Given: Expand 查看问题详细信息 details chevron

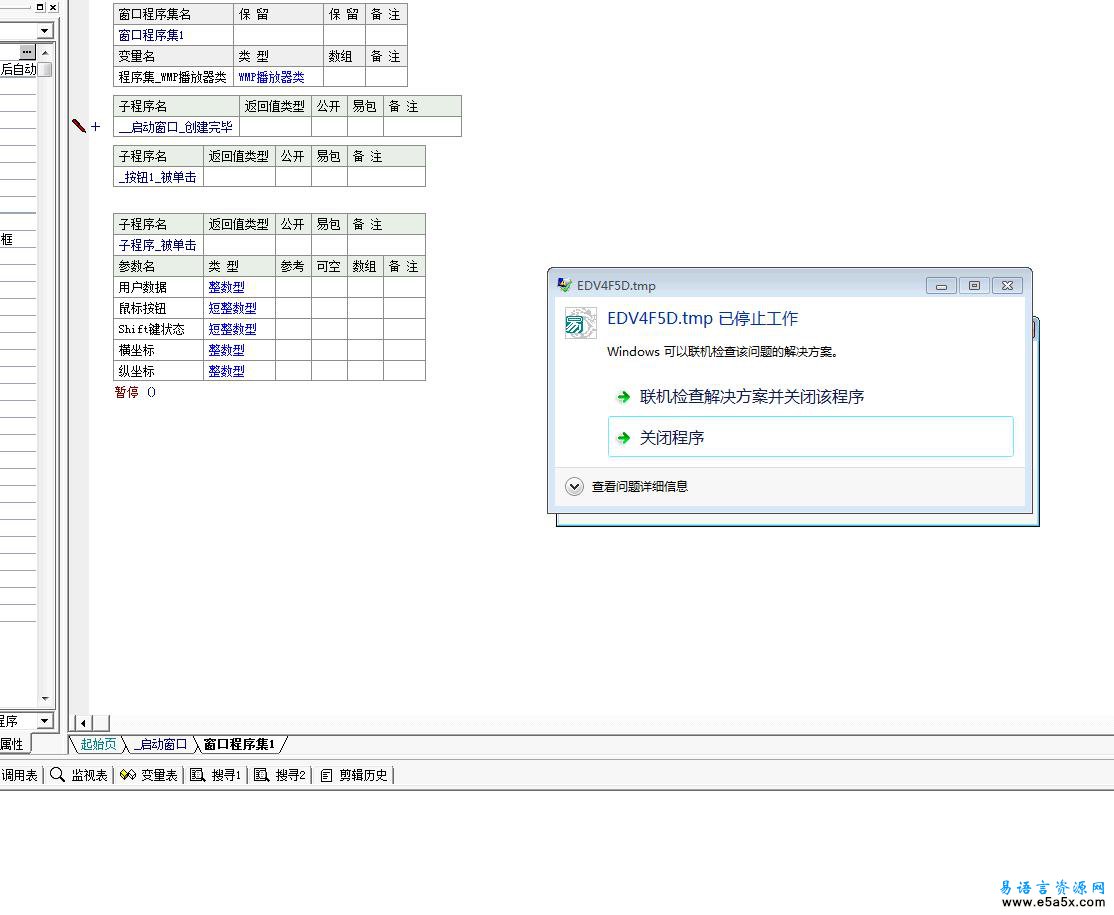Looking at the screenshot, I should point(574,487).
